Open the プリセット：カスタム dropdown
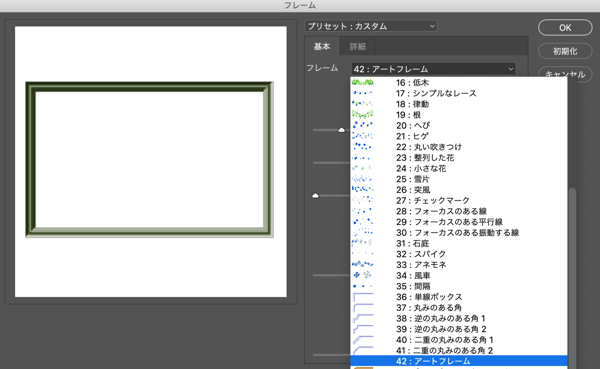 pyautogui.click(x=371, y=26)
